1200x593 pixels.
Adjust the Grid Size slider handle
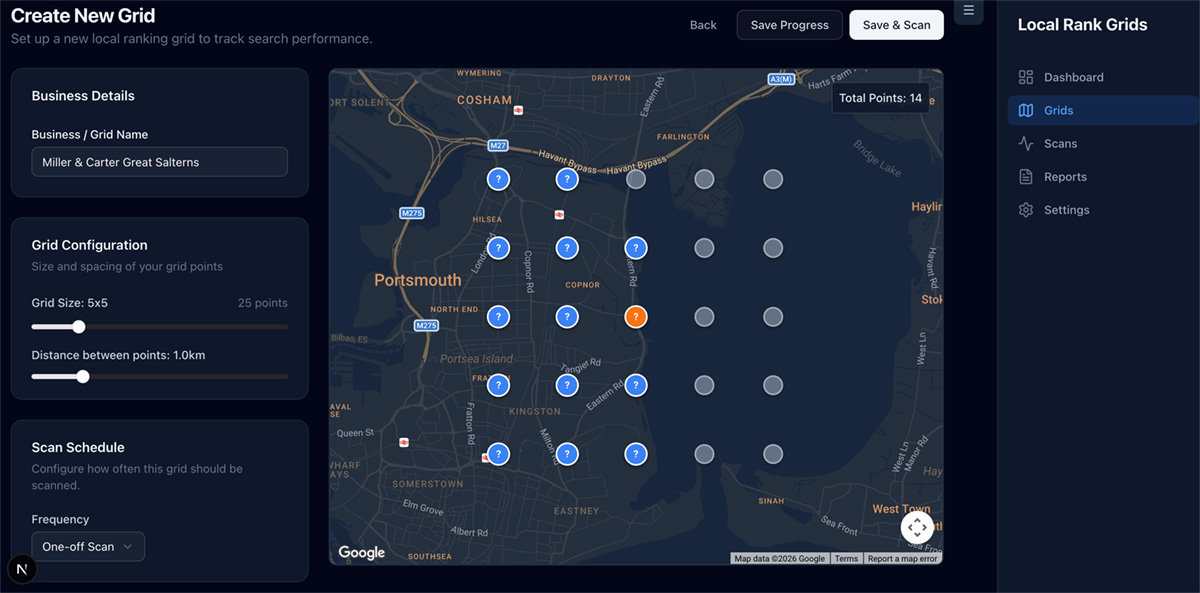coord(79,326)
